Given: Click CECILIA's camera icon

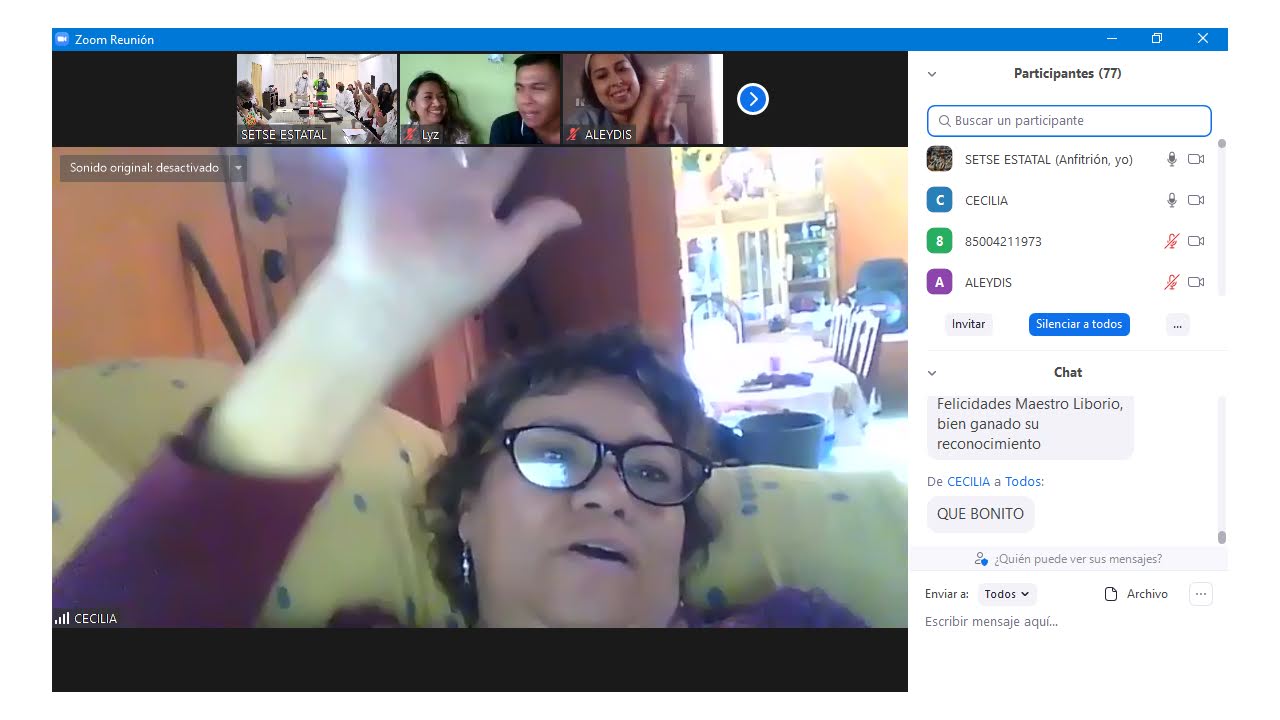Looking at the screenshot, I should click(1196, 200).
